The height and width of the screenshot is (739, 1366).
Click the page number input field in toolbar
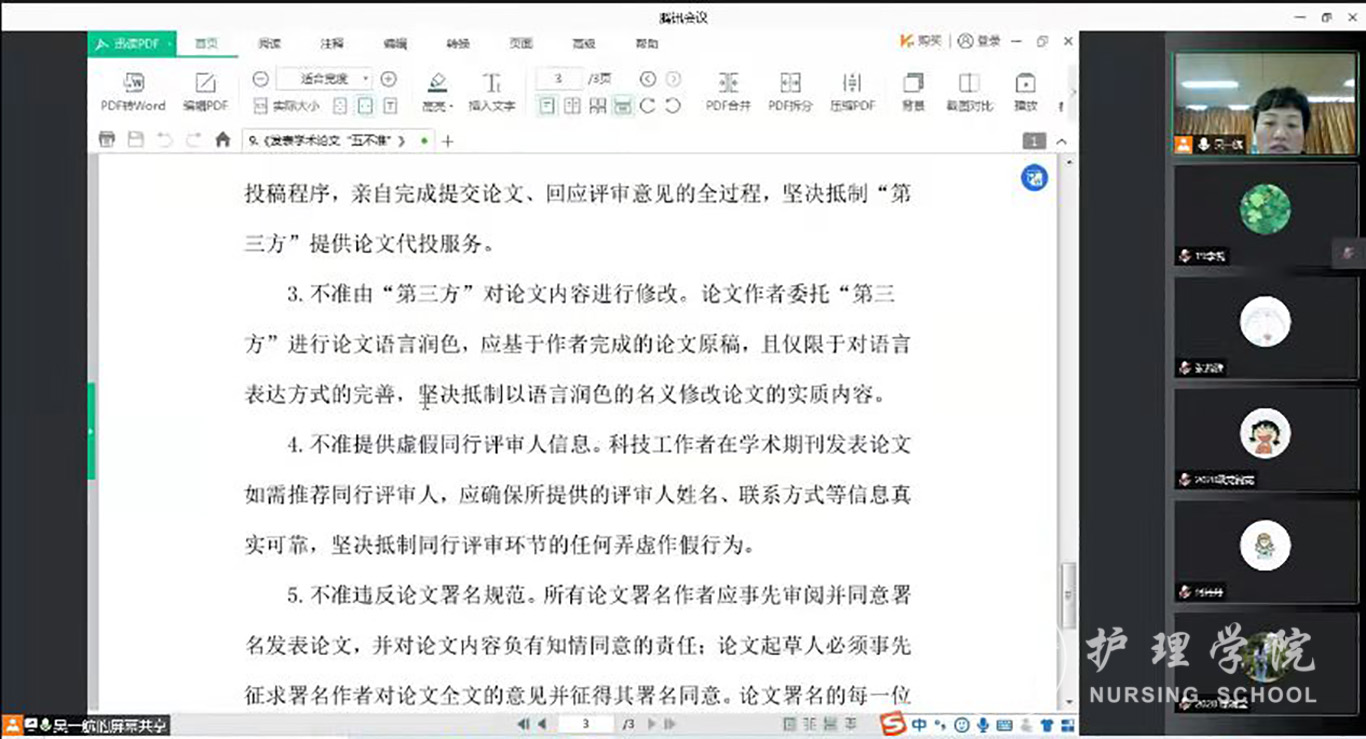click(558, 79)
